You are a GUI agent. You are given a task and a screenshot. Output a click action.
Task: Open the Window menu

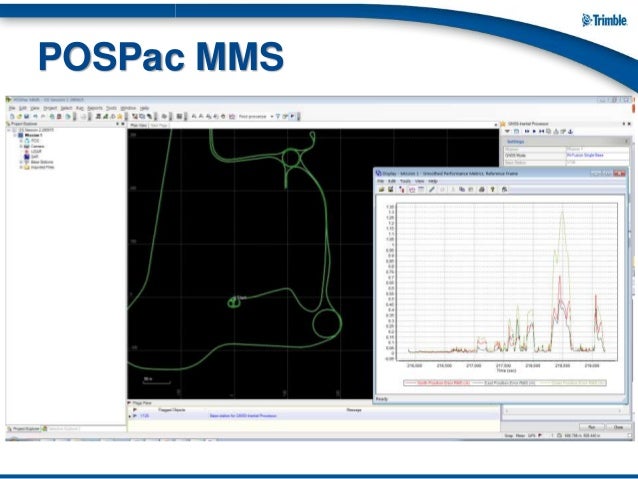(128, 108)
